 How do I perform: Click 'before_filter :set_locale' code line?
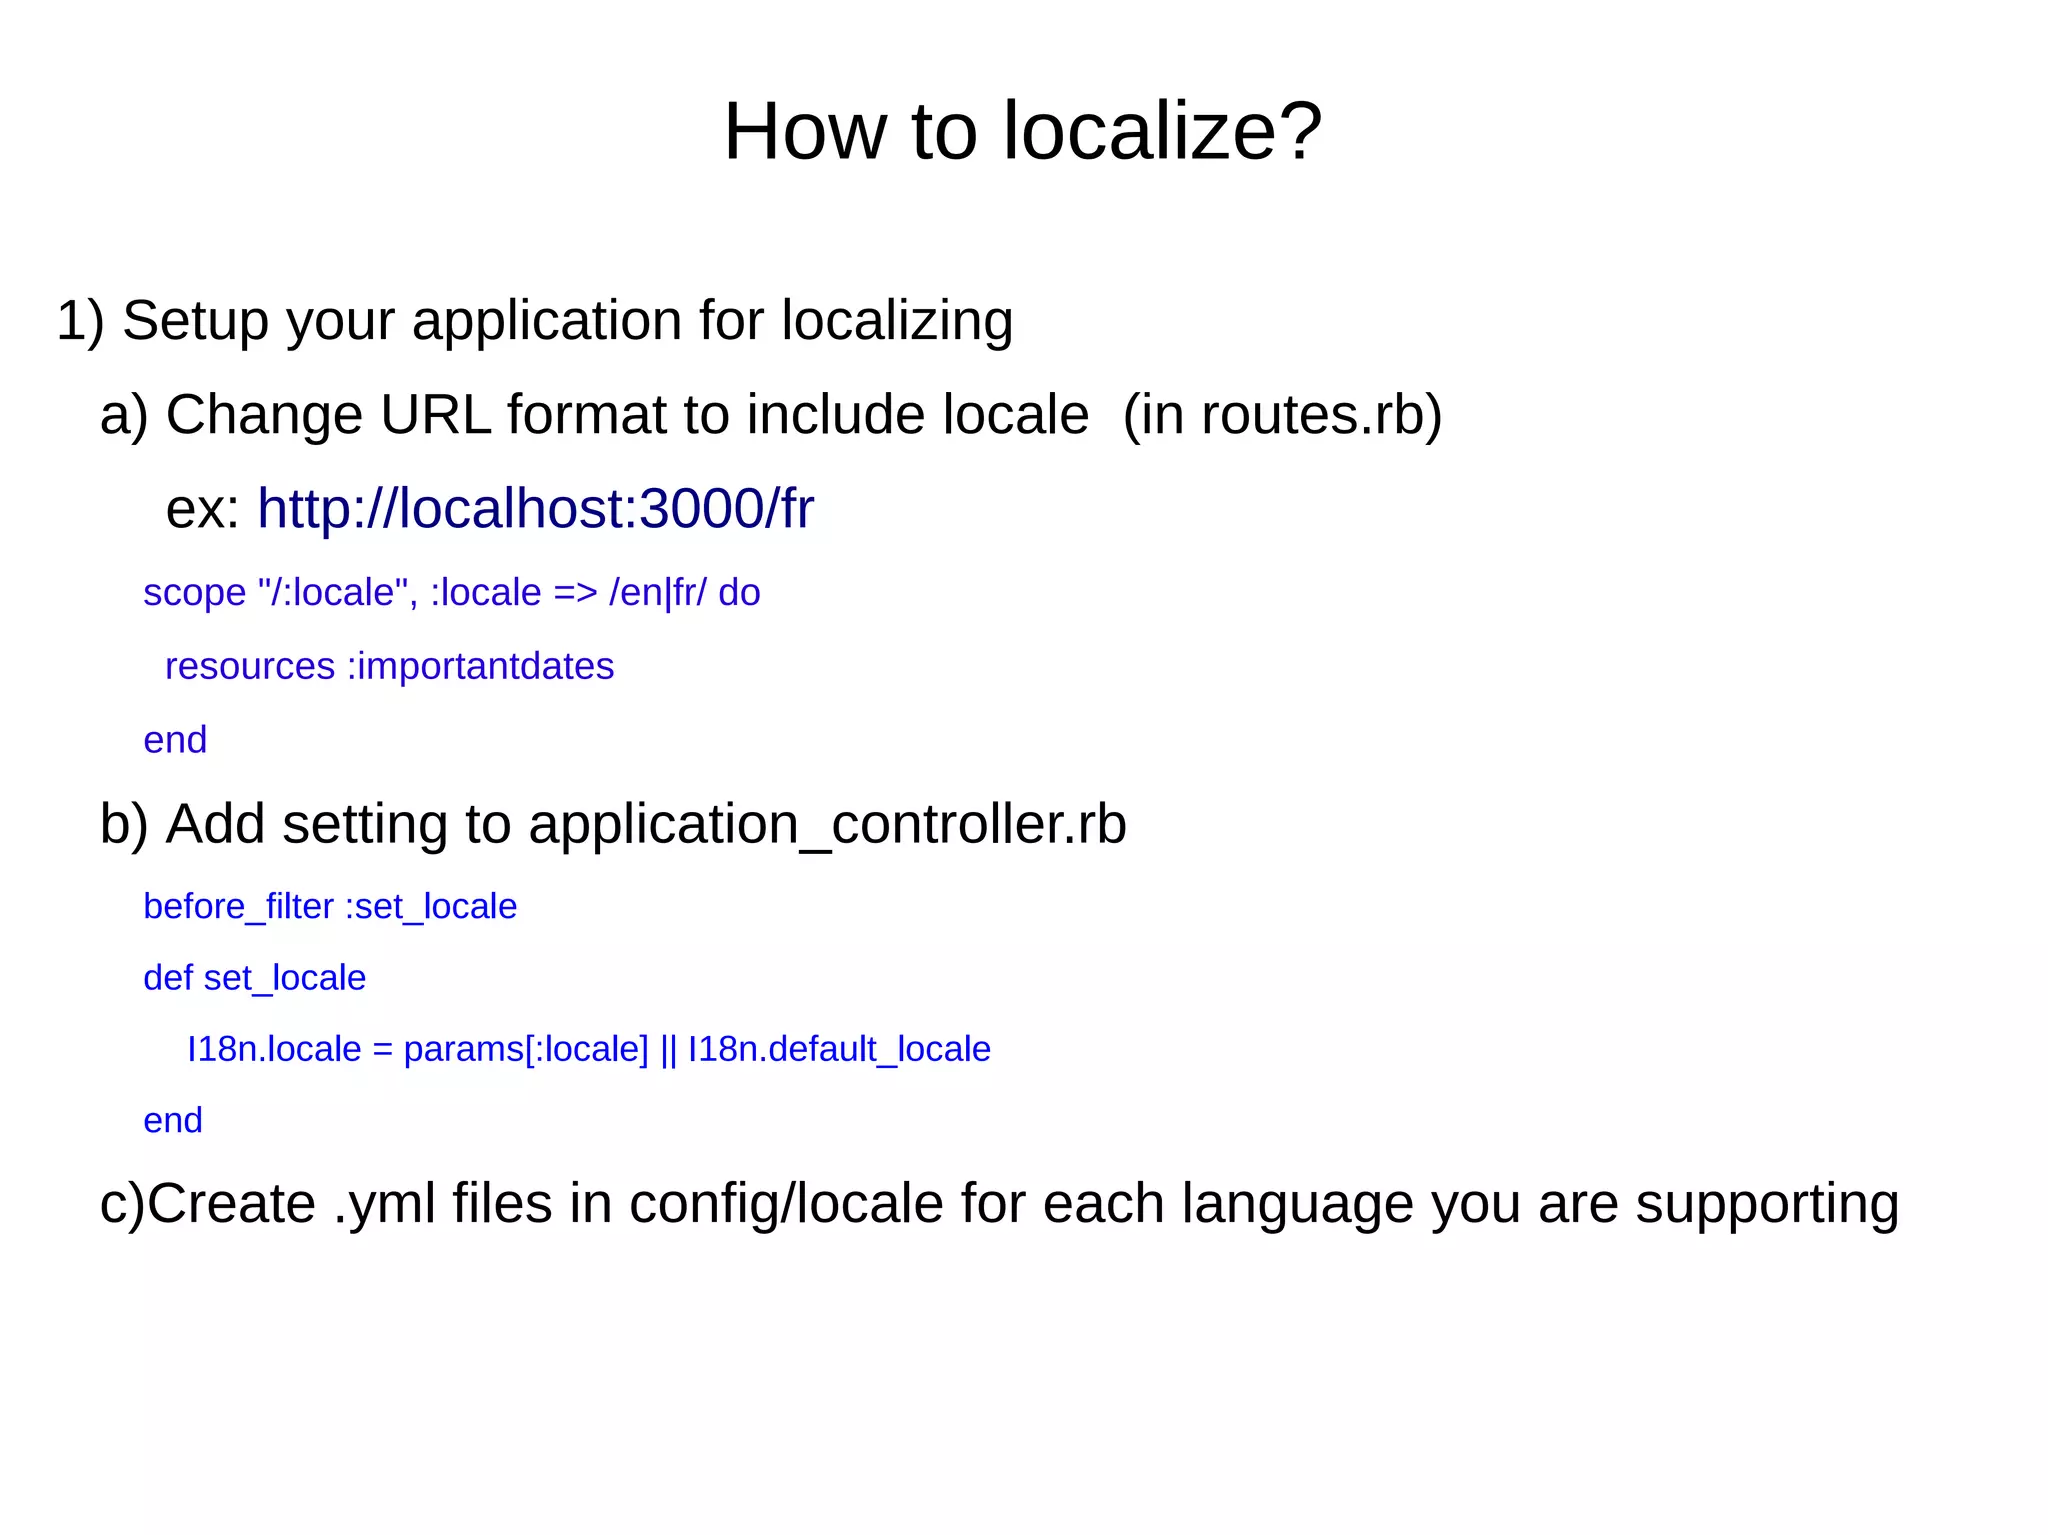(x=330, y=907)
